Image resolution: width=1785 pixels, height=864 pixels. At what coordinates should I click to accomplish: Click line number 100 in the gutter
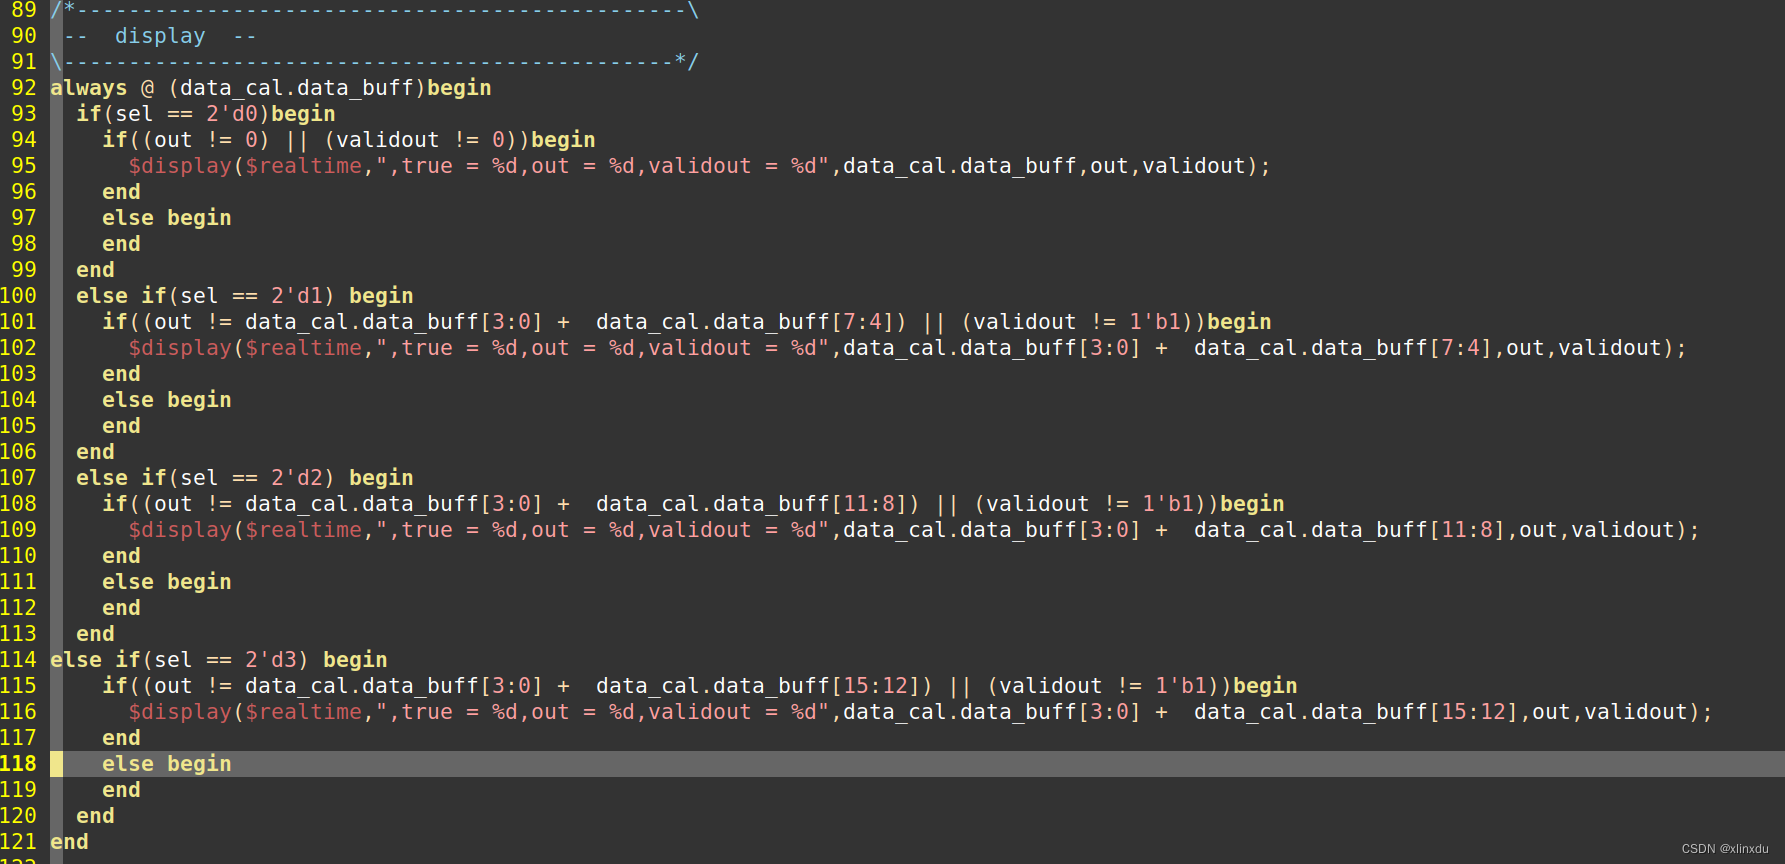pos(18,296)
